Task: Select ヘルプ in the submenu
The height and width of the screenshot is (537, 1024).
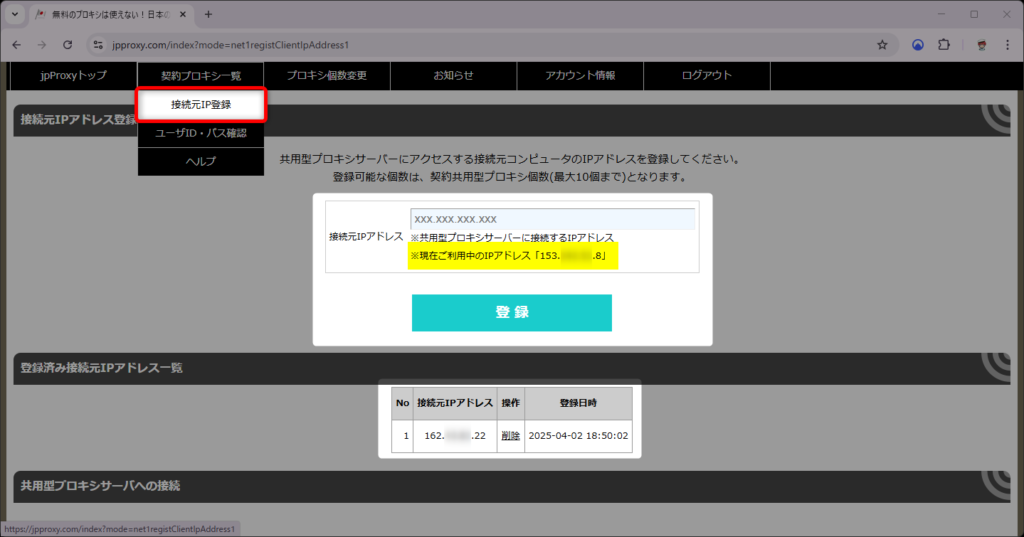Action: point(201,161)
